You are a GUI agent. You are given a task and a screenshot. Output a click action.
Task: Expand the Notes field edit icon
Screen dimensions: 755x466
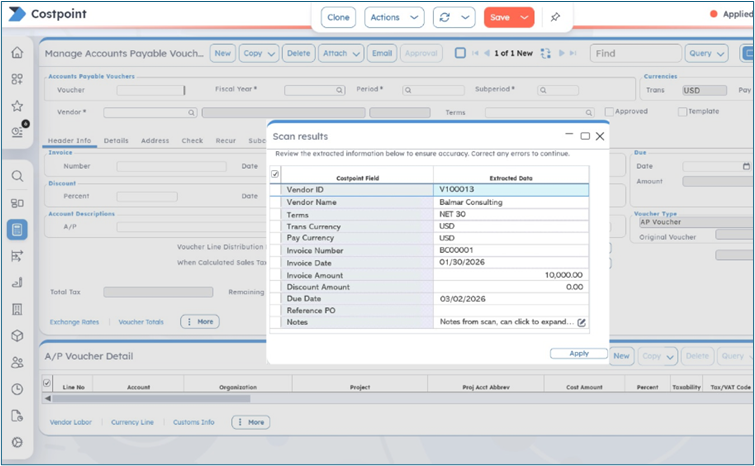pyautogui.click(x=581, y=322)
